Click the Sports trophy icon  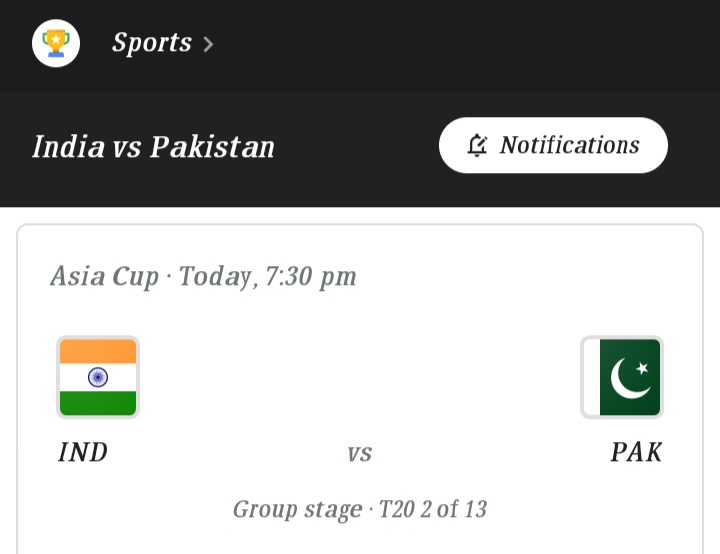point(56,43)
